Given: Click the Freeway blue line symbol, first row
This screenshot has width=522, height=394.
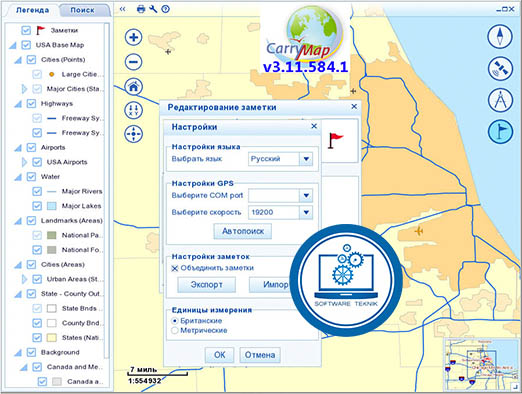Looking at the screenshot, I should tap(51, 118).
